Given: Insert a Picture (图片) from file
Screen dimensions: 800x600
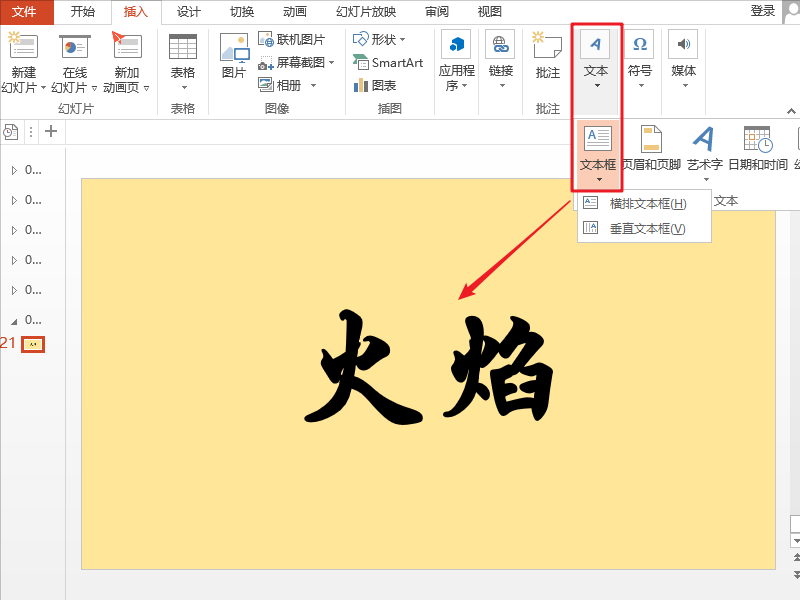Looking at the screenshot, I should click(234, 56).
